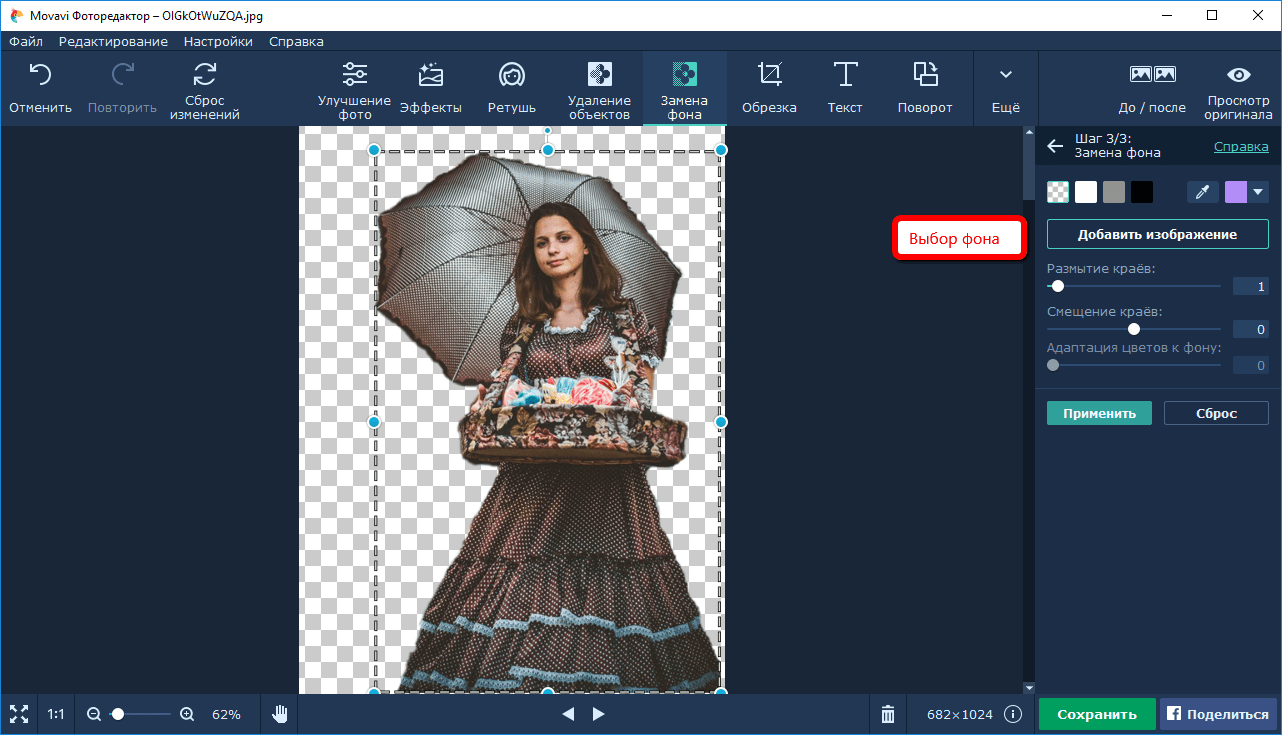Open the purple color picker dropdown arrow

click(x=1258, y=192)
